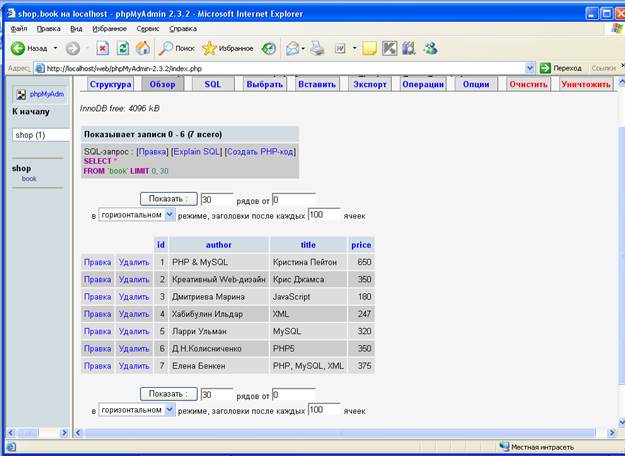Screen dimensions: 625x456
Task: Open the Экспорт tab
Action: coord(370,84)
